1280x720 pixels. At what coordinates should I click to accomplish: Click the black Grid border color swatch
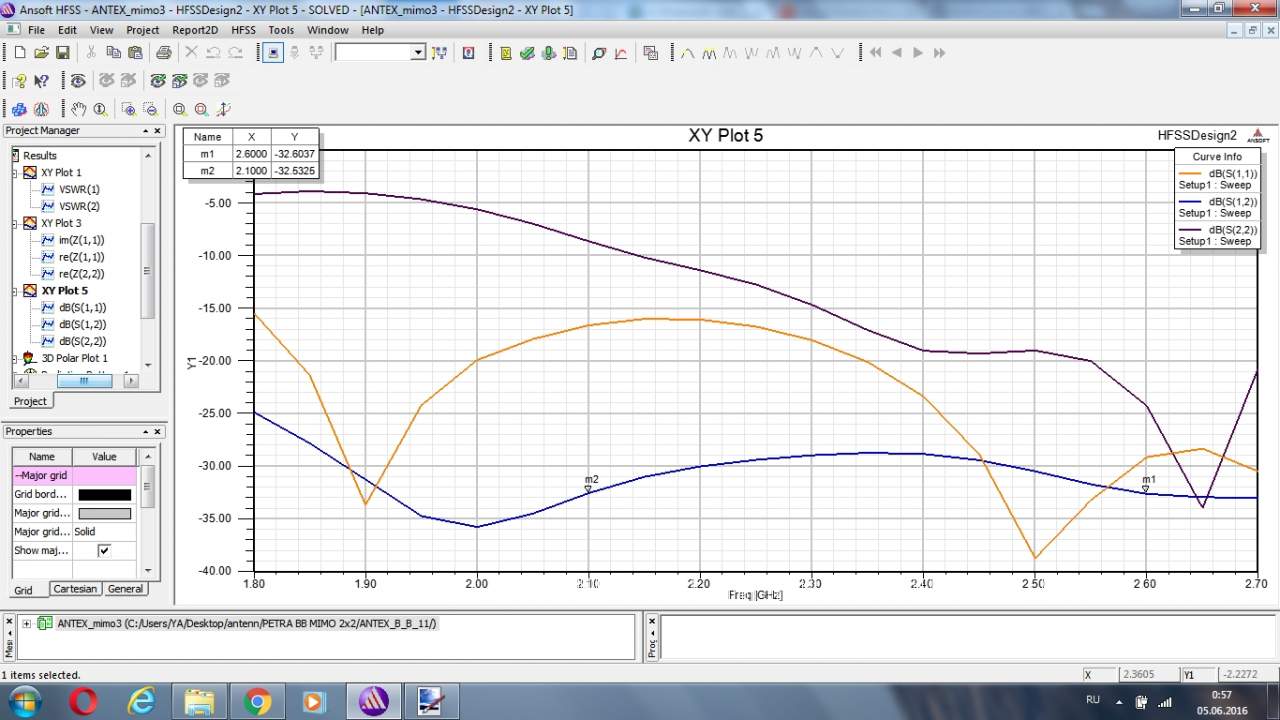(x=104, y=494)
